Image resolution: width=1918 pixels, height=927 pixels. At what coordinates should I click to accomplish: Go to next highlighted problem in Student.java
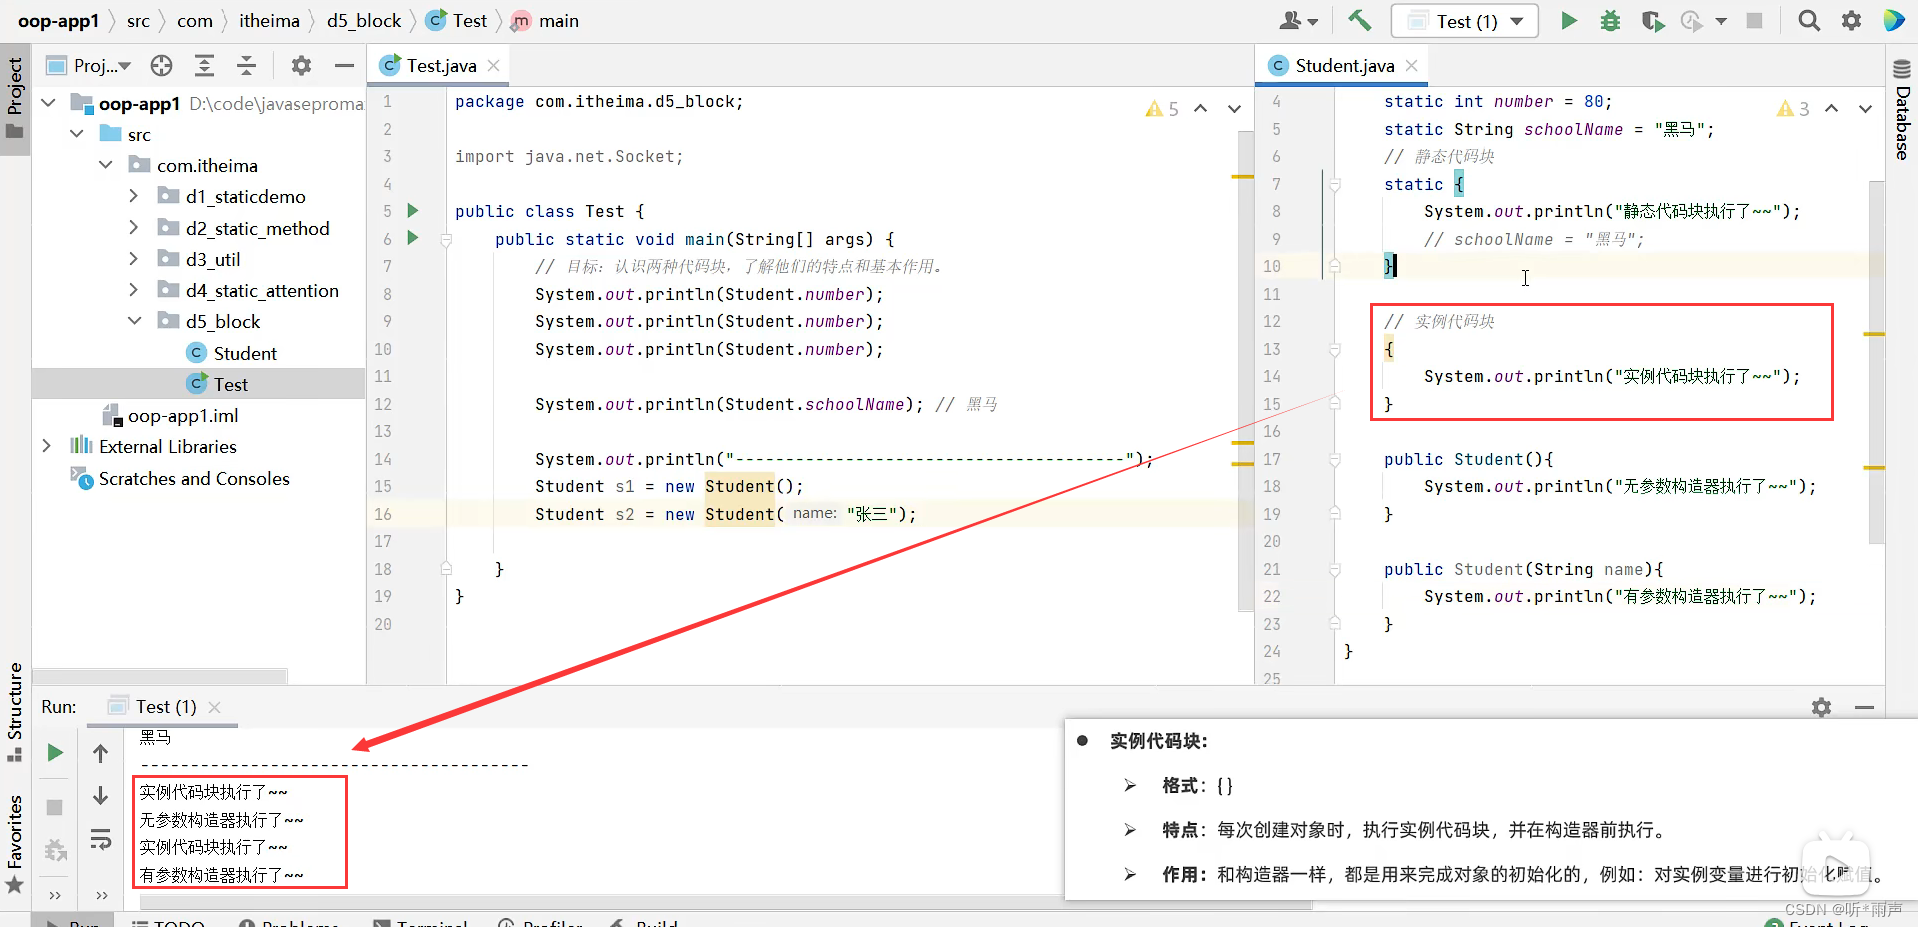pyautogui.click(x=1865, y=108)
